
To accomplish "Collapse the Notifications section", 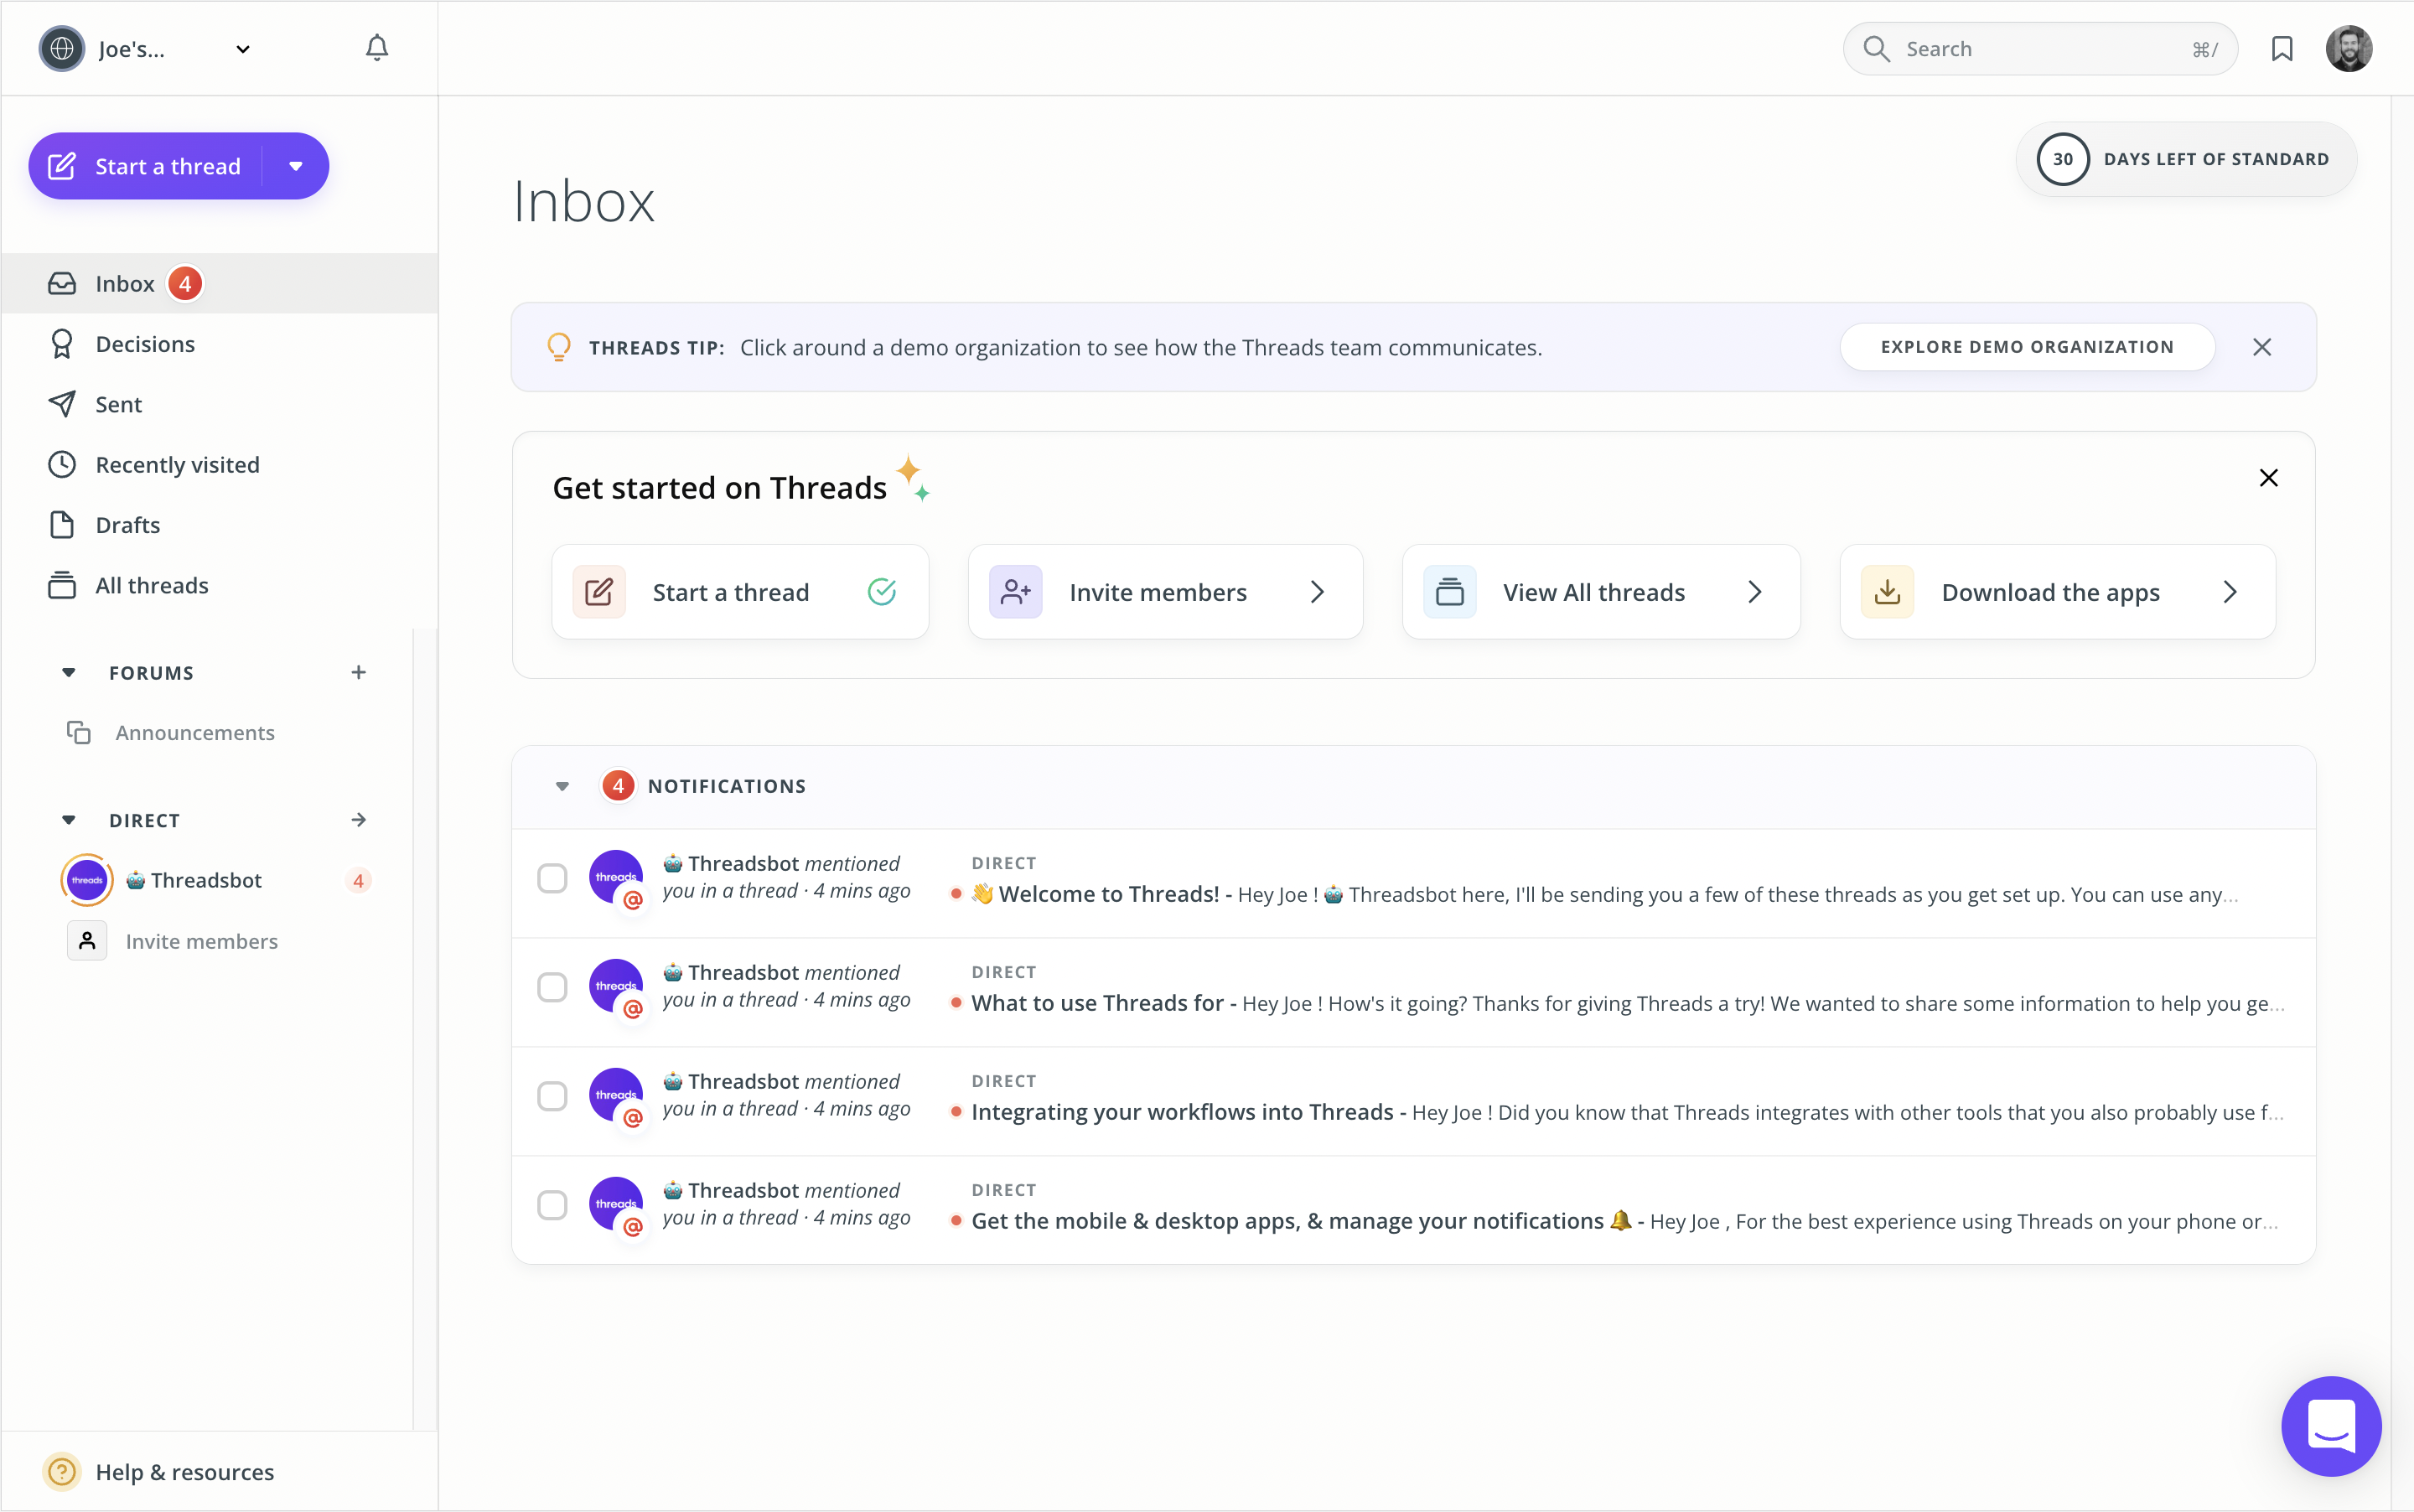I will coord(562,786).
